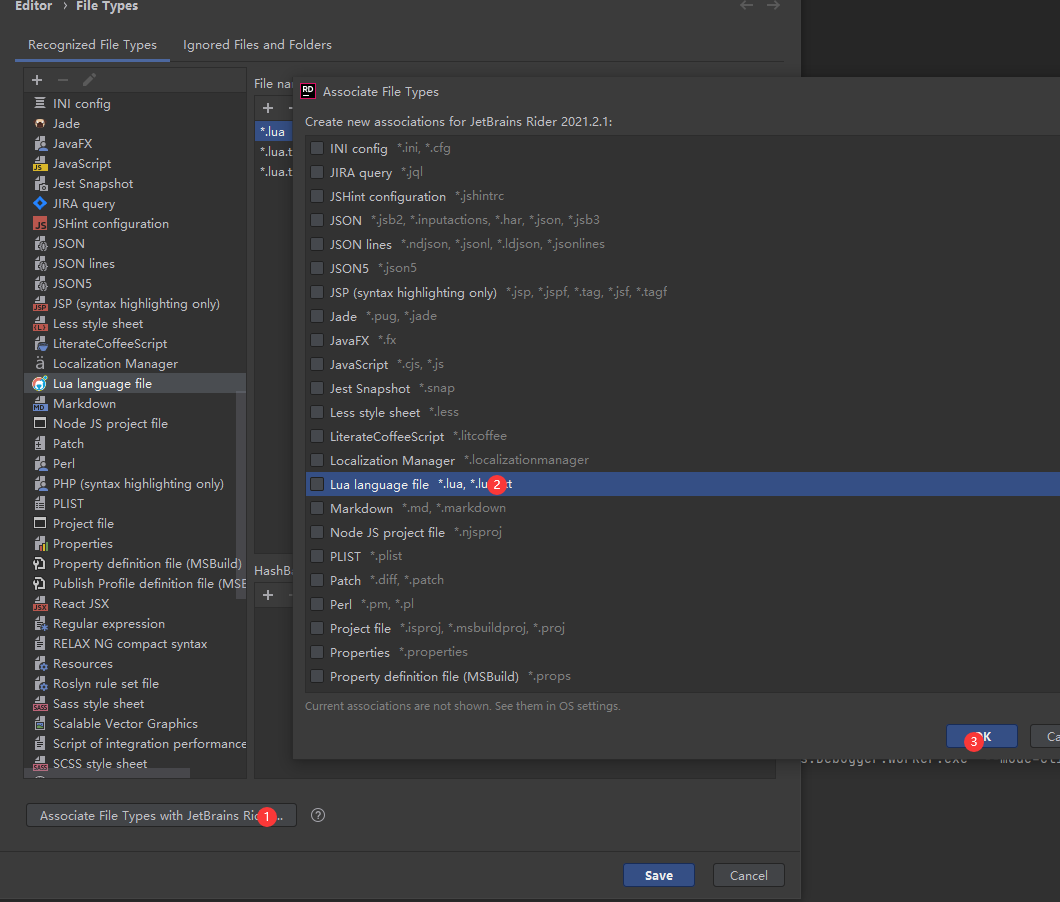Check the JSON association checkbox
Image resolution: width=1060 pixels, height=902 pixels.
pyautogui.click(x=316, y=220)
